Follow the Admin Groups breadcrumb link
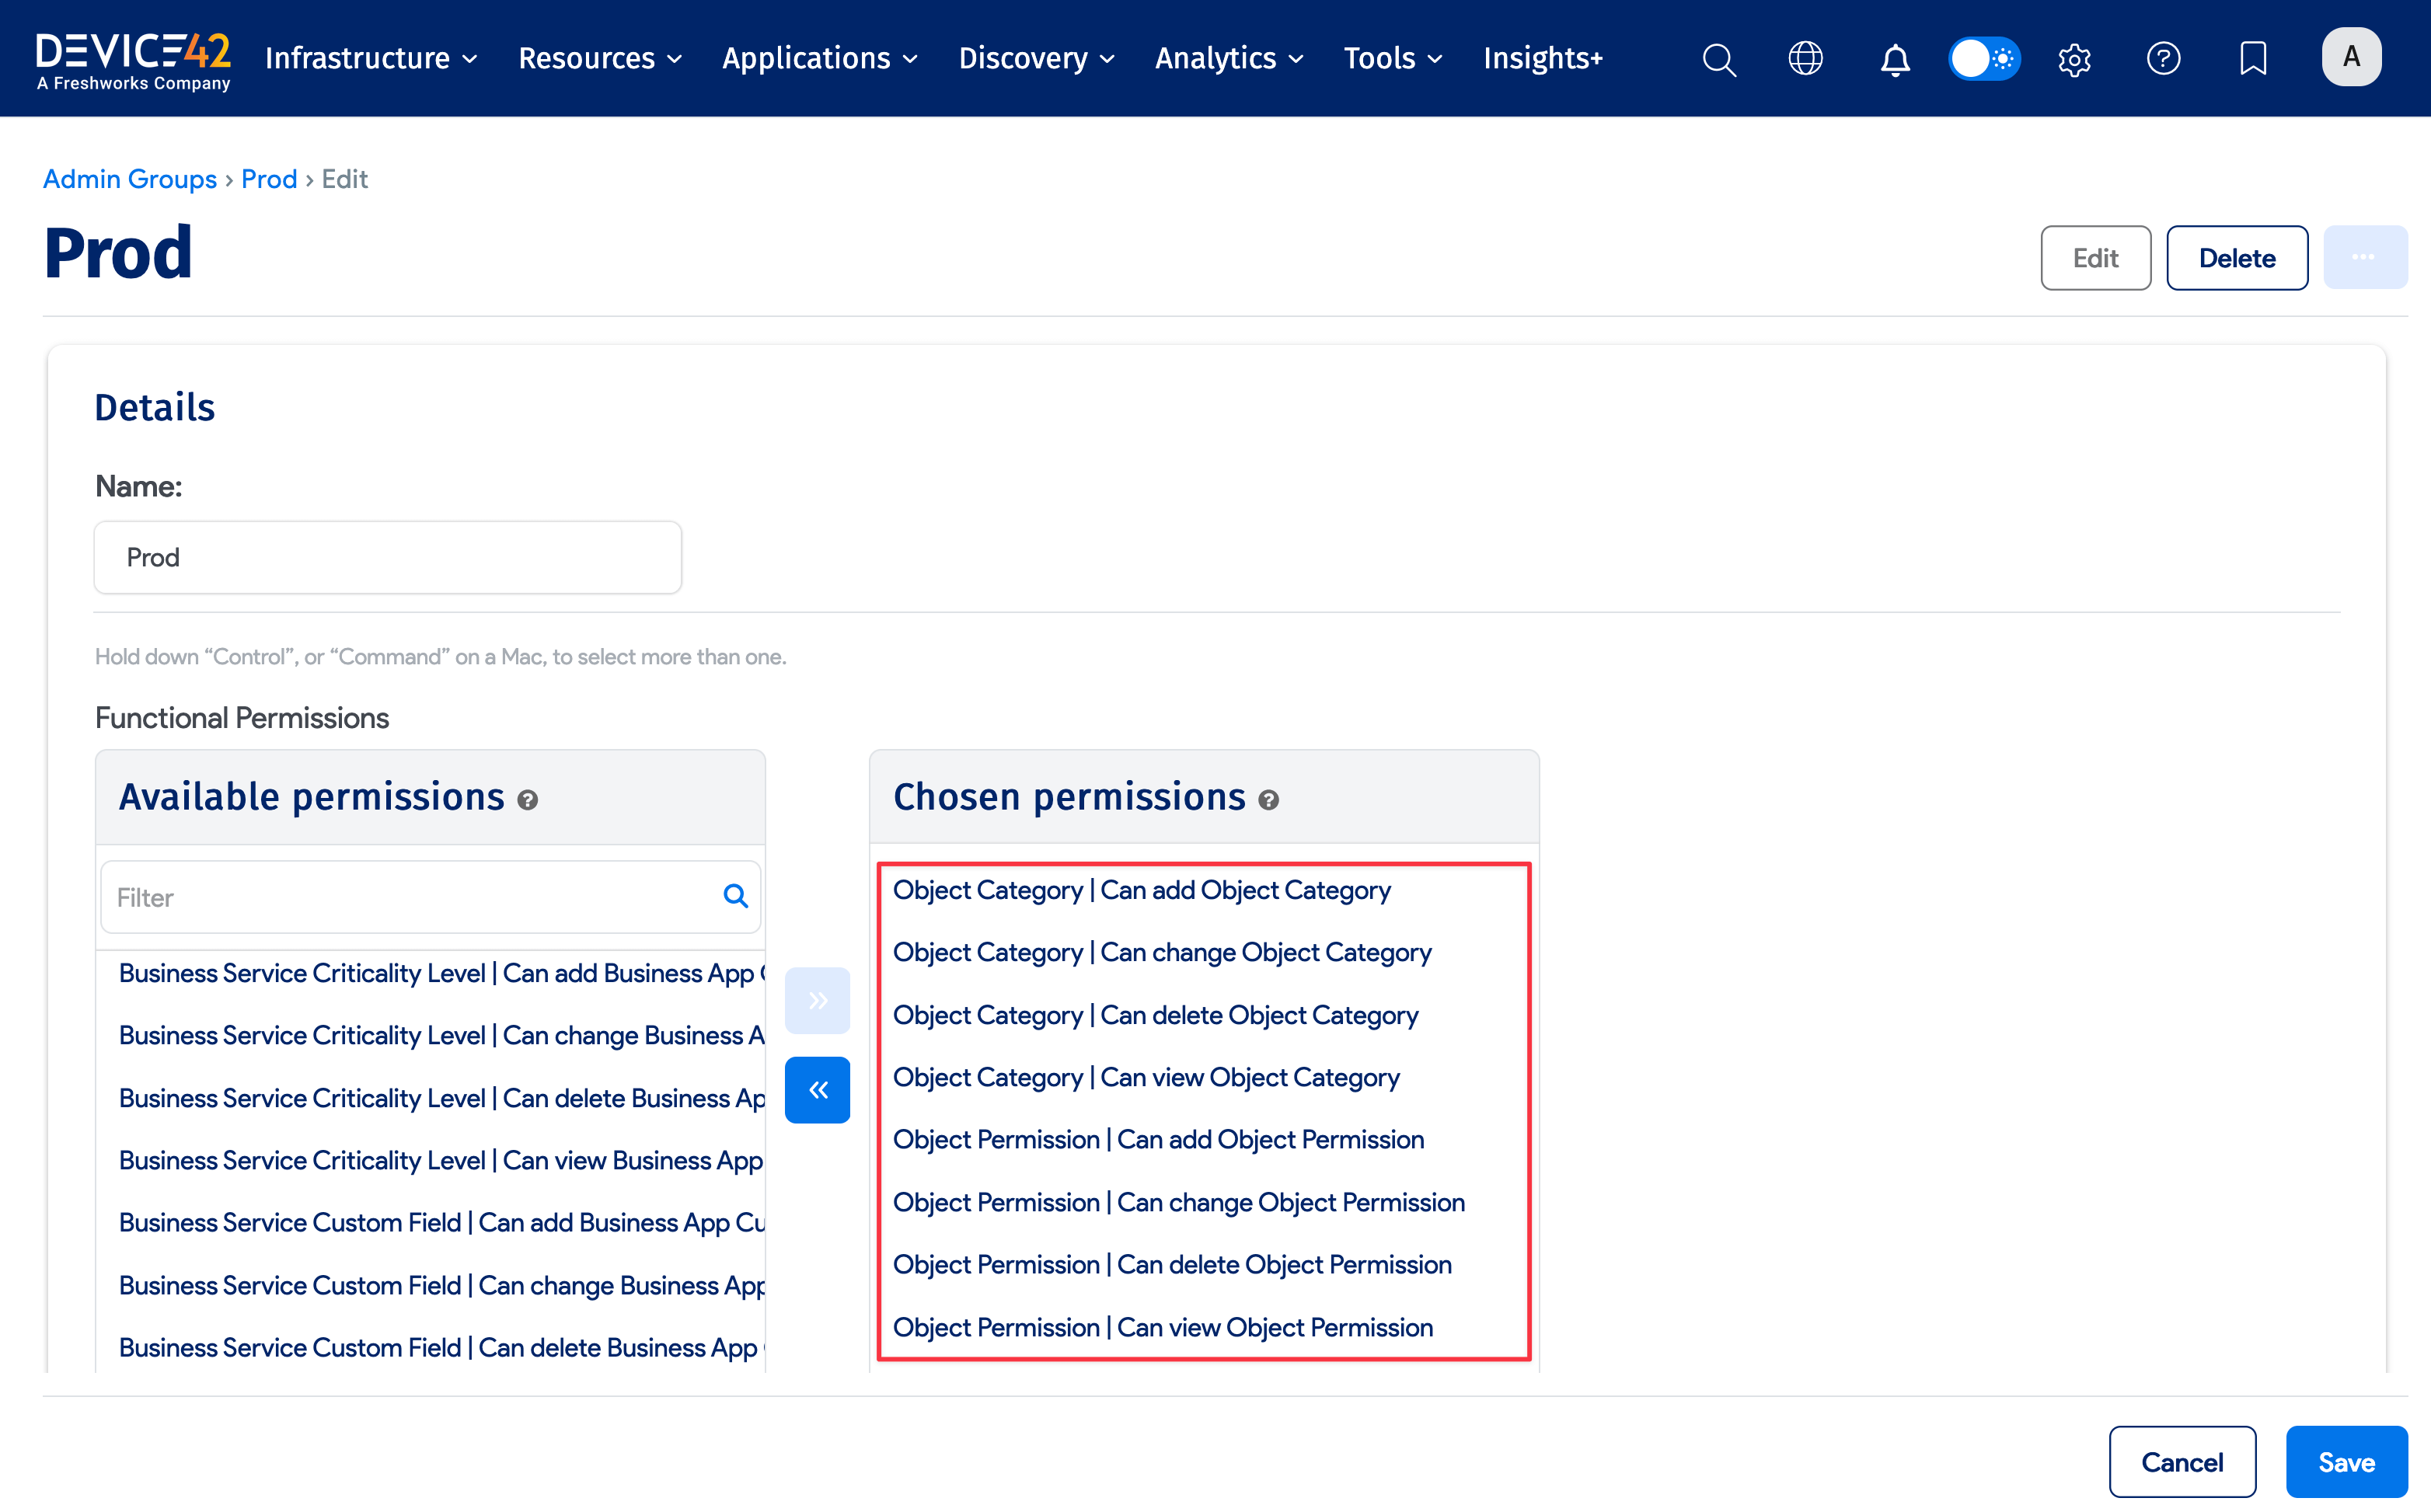This screenshot has height=1512, width=2431. pos(130,179)
